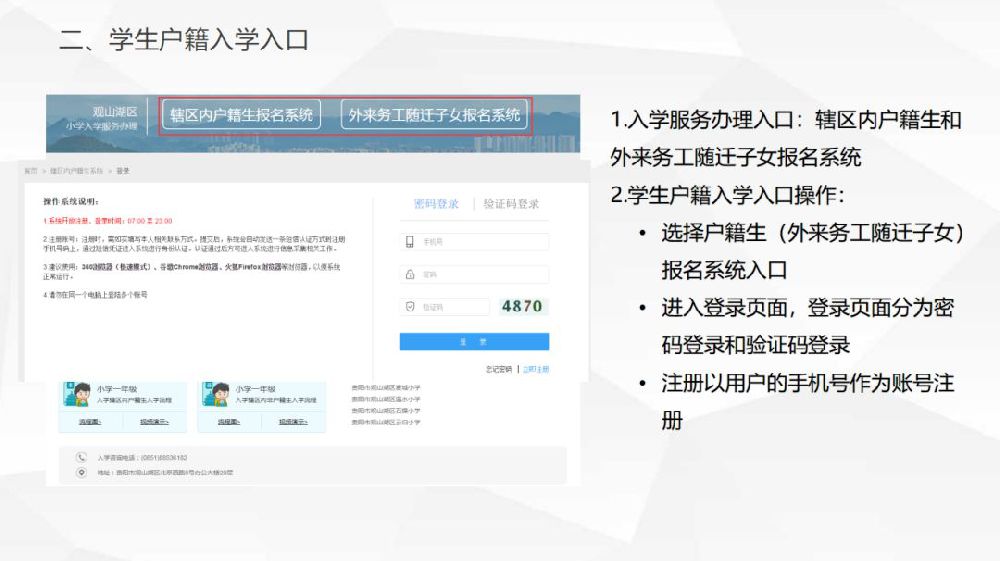Click the slide title 学生户籍入学入口

point(209,40)
